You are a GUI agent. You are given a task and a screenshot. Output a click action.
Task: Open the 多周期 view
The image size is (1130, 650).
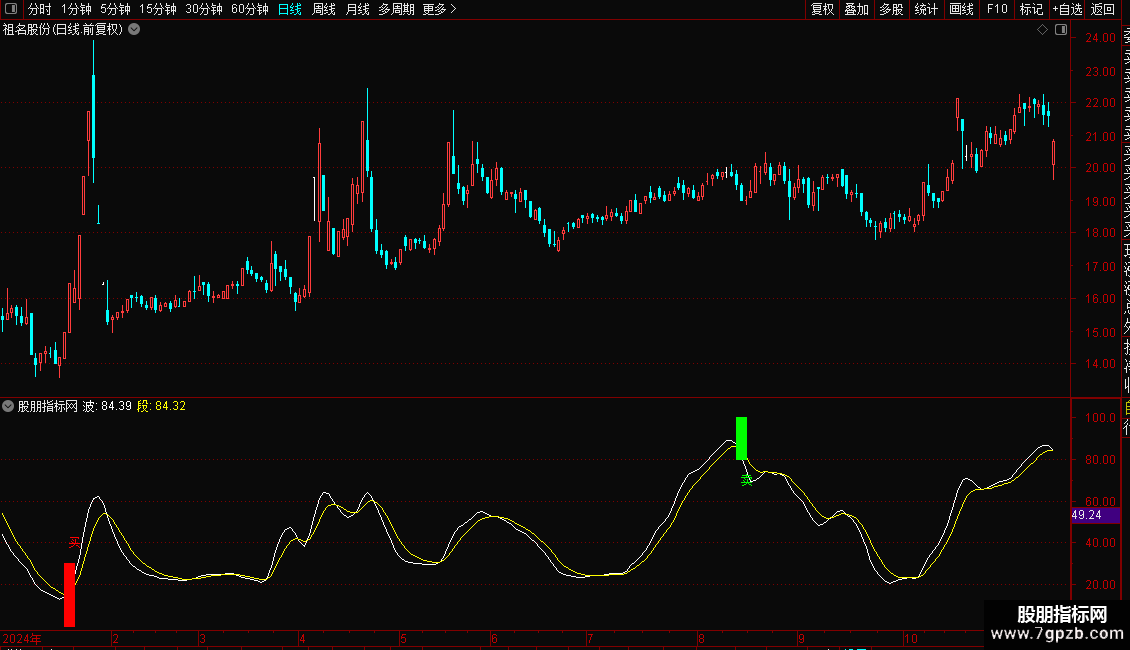coord(396,9)
